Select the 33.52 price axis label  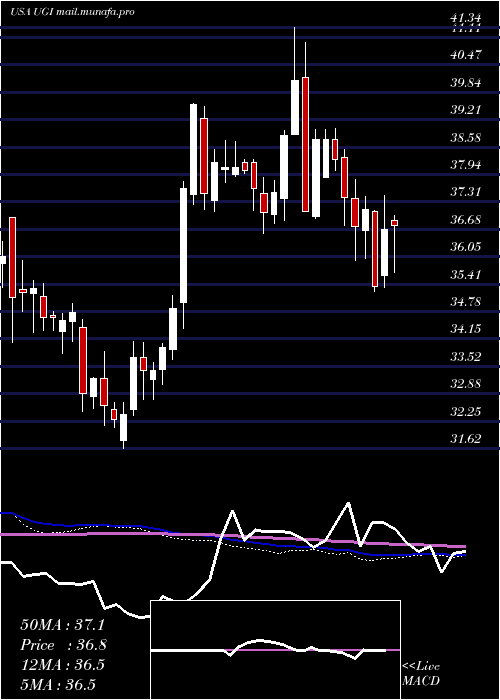(466, 357)
